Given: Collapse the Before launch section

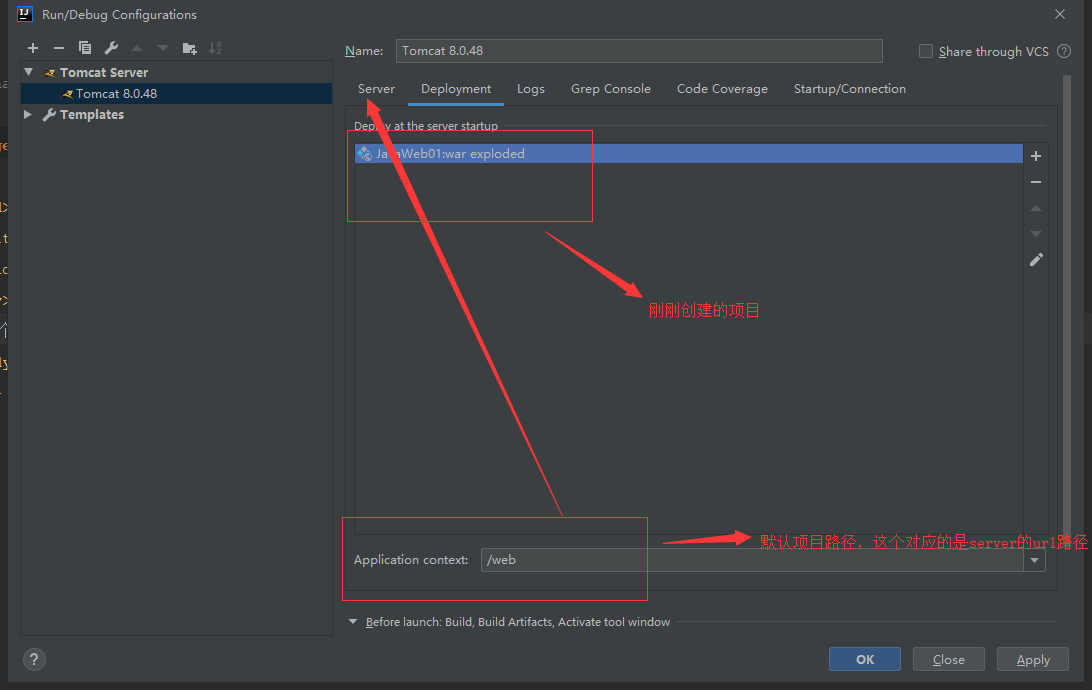Looking at the screenshot, I should pyautogui.click(x=353, y=622).
